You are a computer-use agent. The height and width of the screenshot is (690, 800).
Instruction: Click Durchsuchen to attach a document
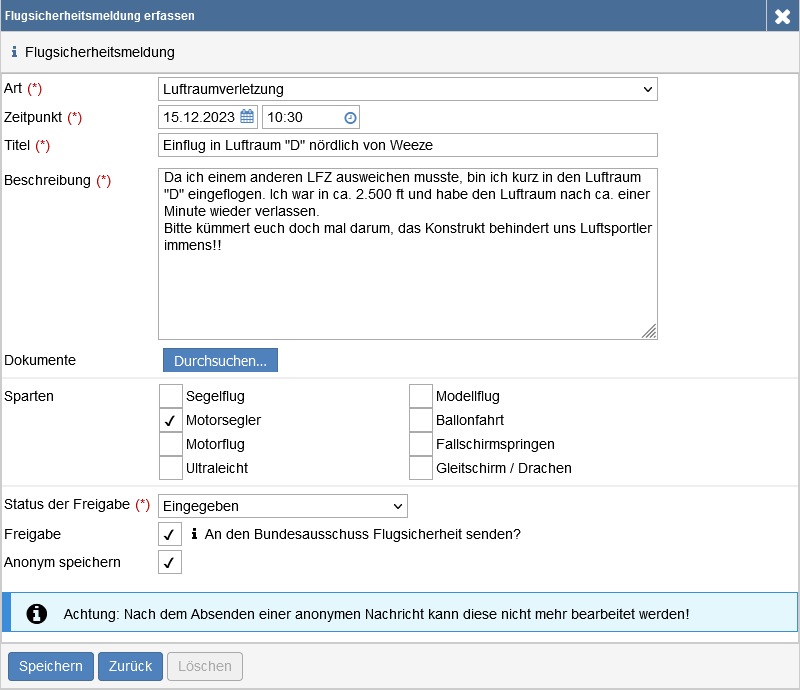(220, 360)
